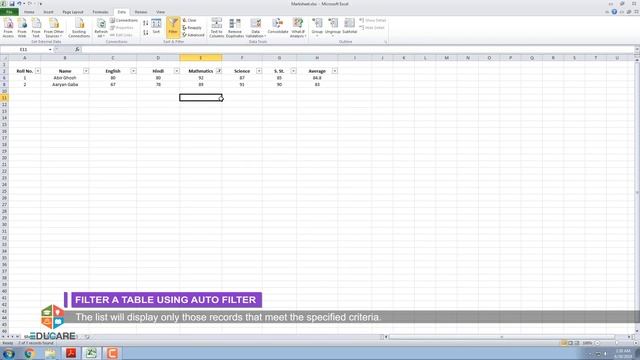Open the Science column filter dropdown
The height and width of the screenshot is (360, 640).
[259, 71]
